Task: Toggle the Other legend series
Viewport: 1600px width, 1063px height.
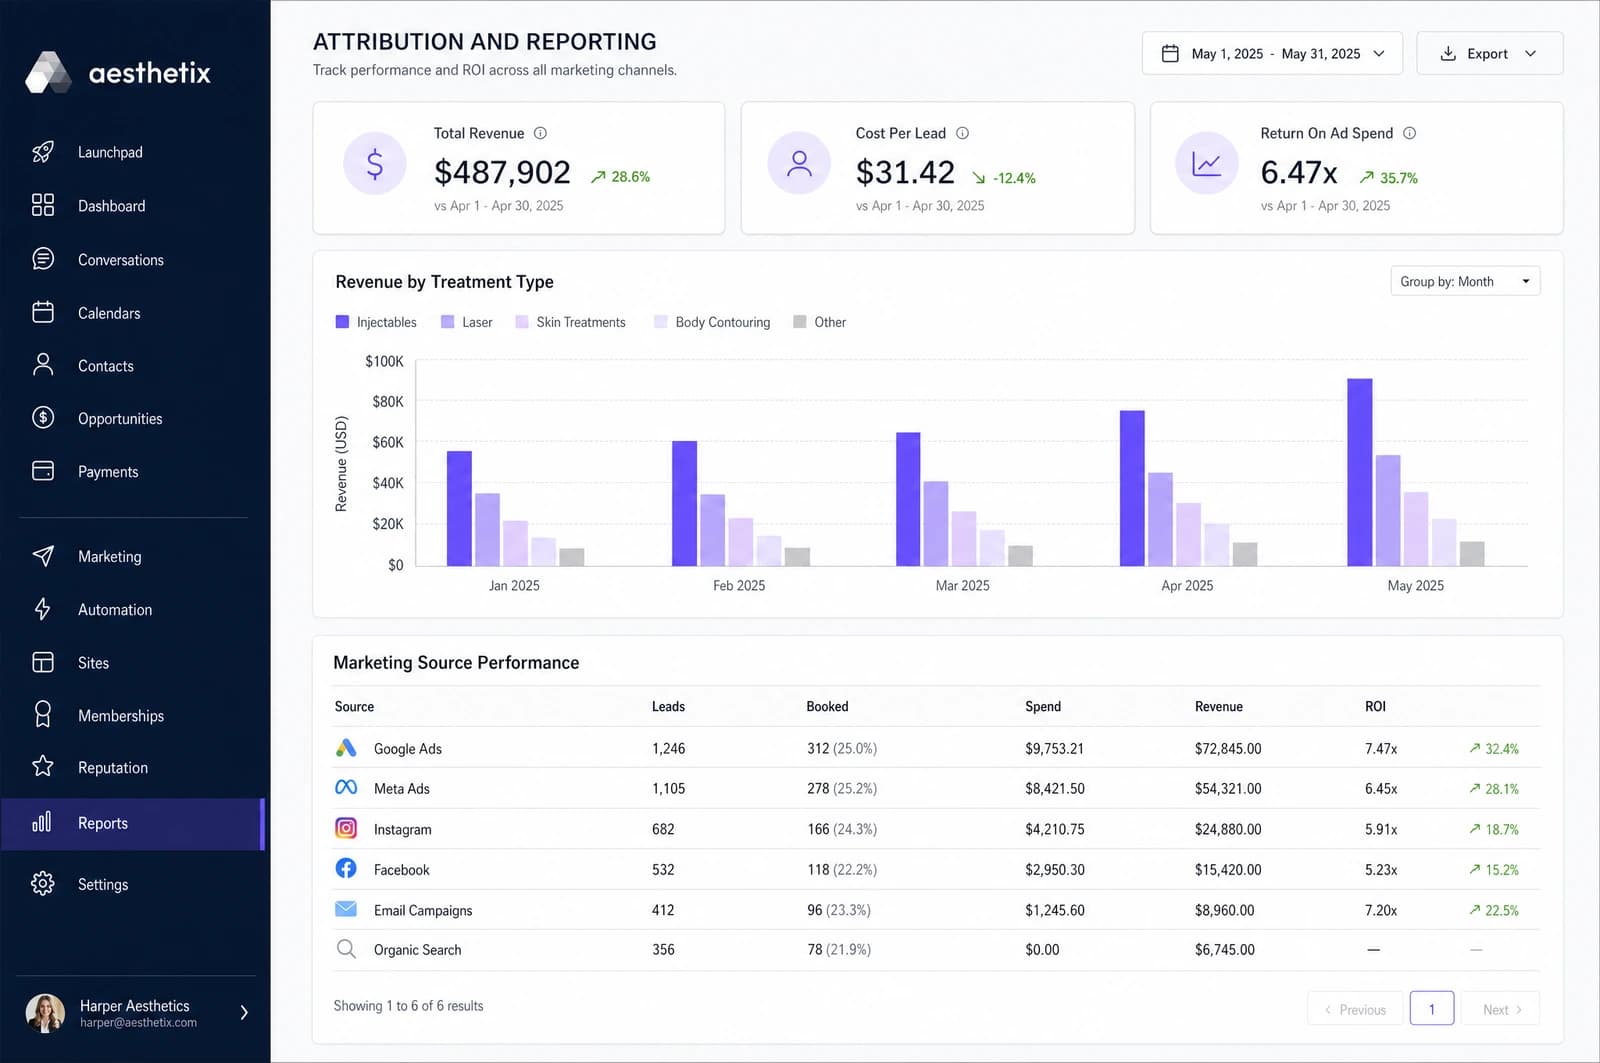Action: [x=819, y=322]
